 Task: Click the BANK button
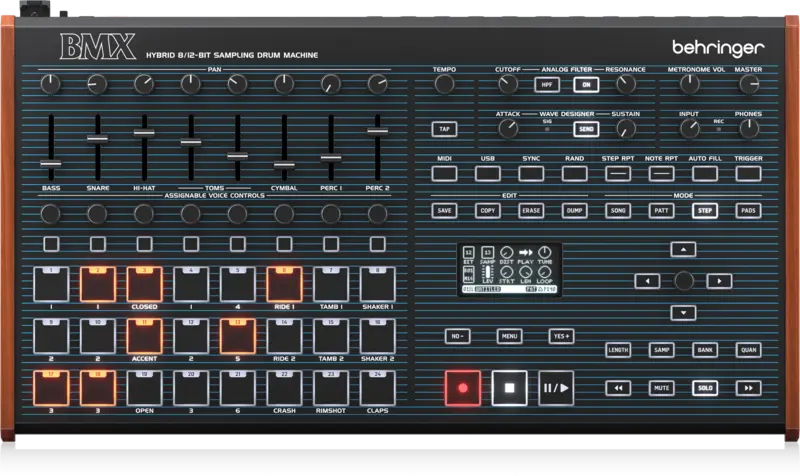coord(705,350)
